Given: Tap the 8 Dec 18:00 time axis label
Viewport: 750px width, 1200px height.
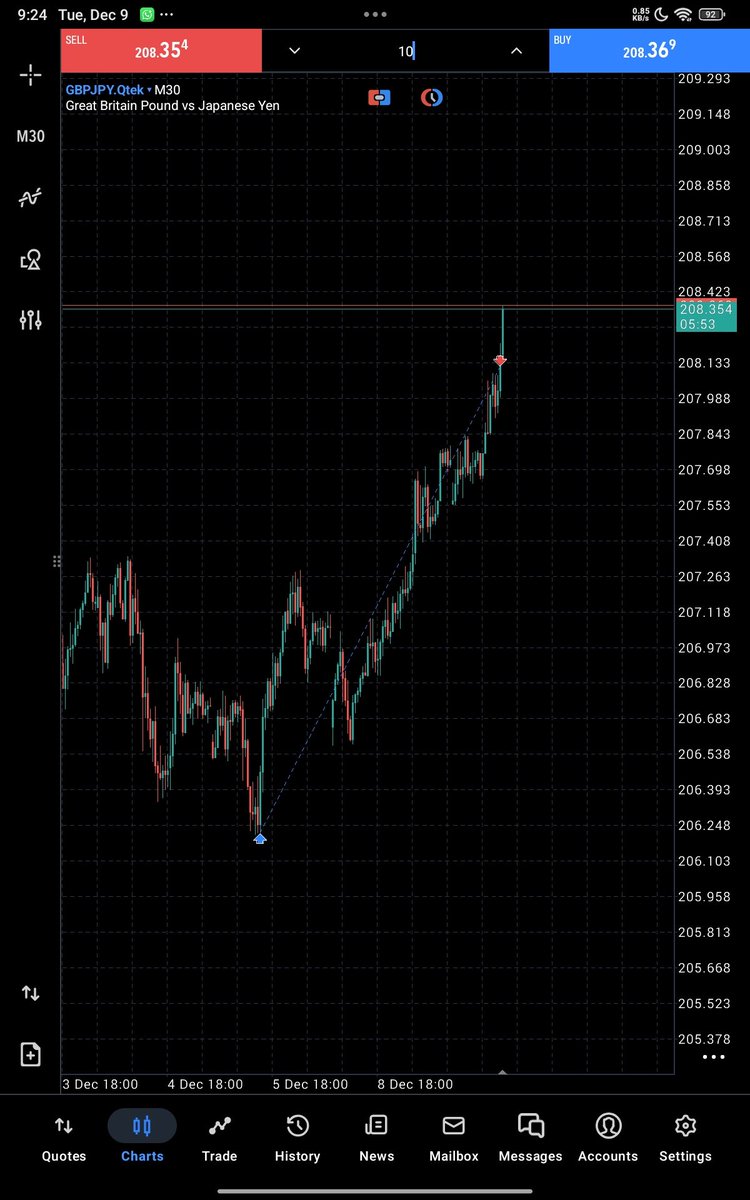Looking at the screenshot, I should [x=415, y=1084].
